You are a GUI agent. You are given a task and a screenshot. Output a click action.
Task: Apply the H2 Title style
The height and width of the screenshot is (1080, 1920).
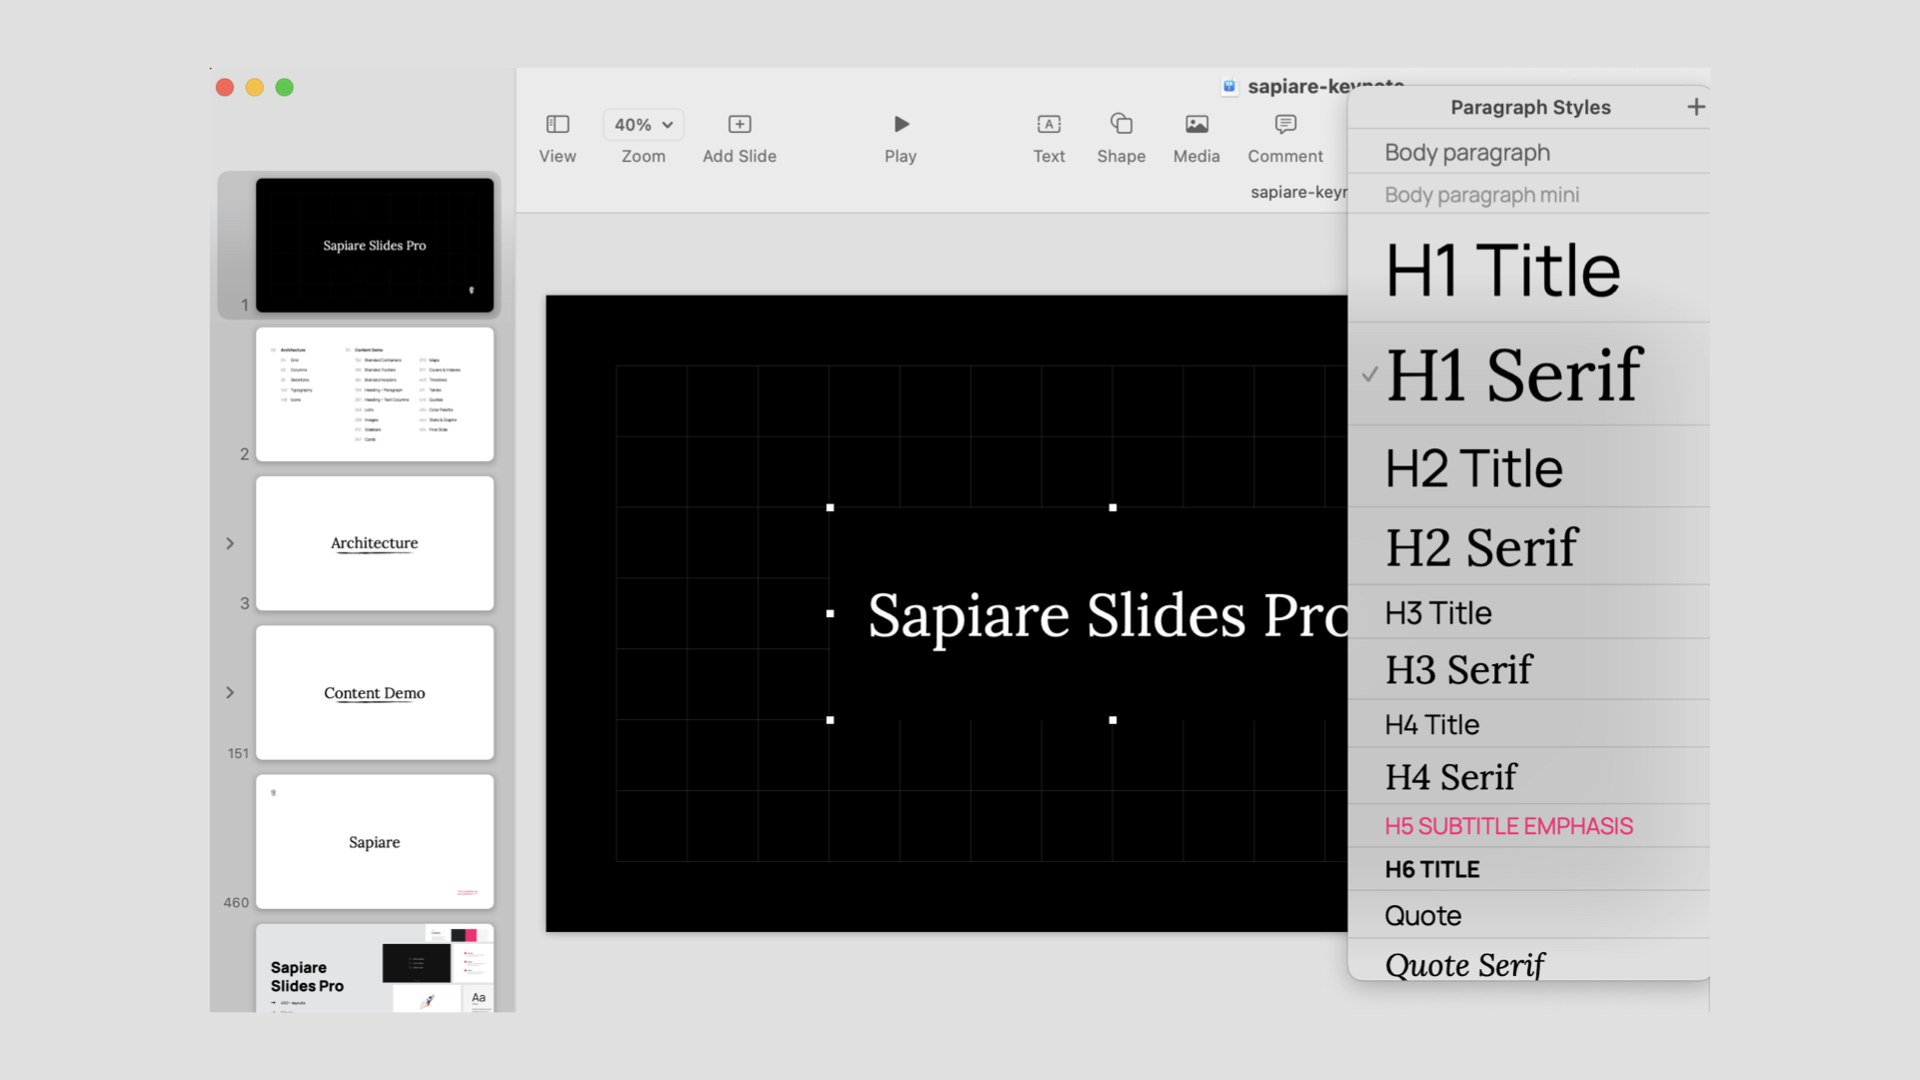pyautogui.click(x=1528, y=467)
